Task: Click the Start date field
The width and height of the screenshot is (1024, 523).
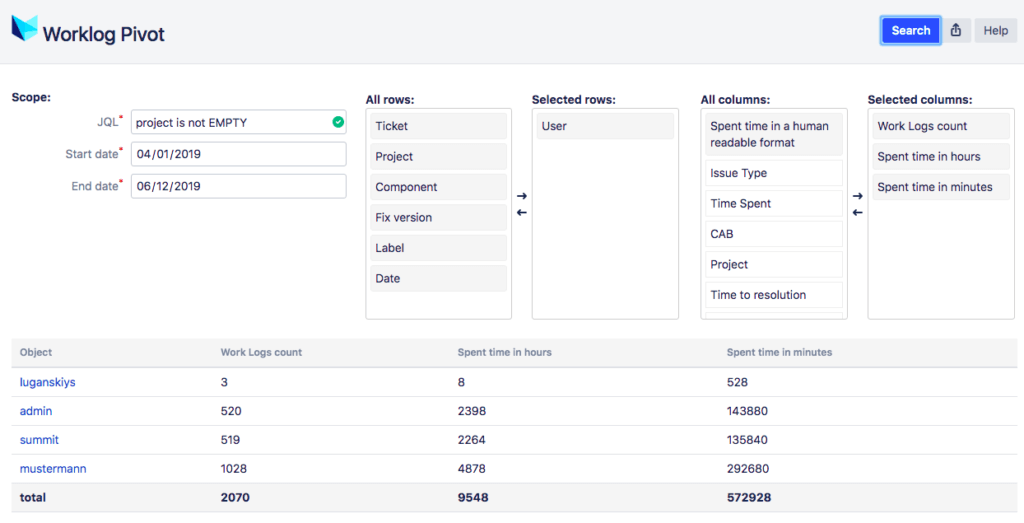Action: point(238,154)
